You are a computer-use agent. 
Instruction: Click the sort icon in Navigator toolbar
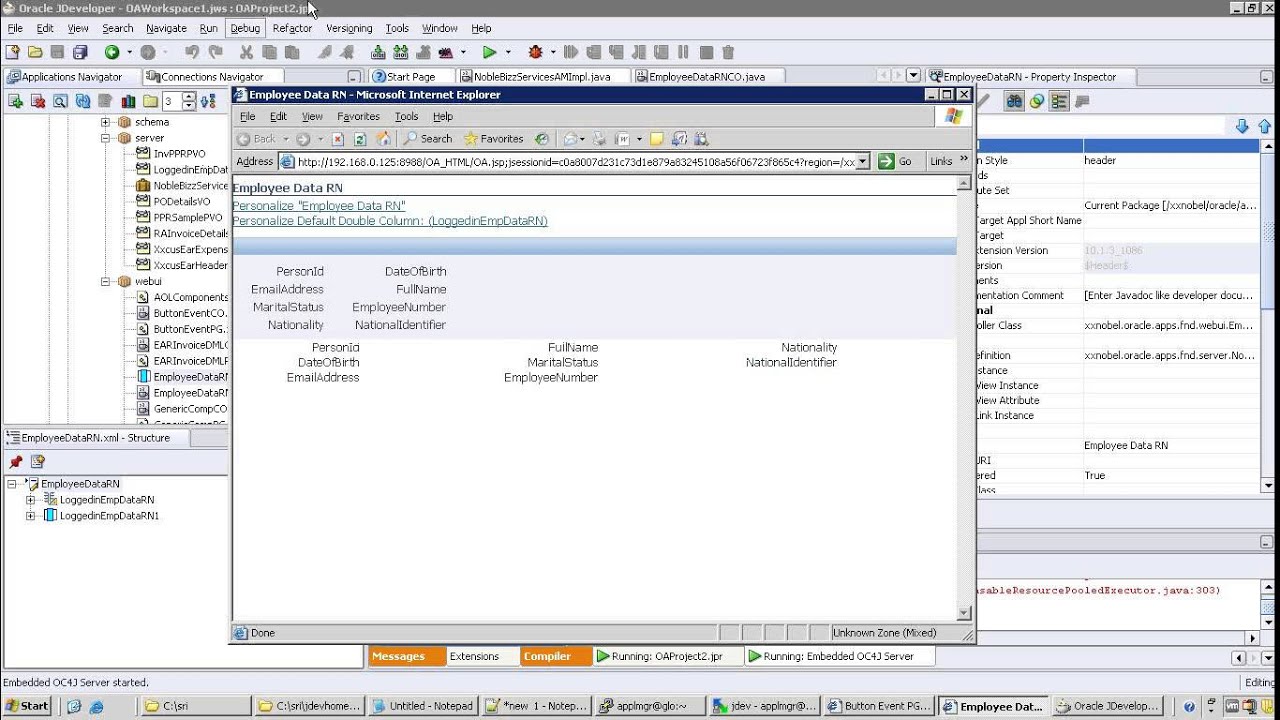pos(208,101)
